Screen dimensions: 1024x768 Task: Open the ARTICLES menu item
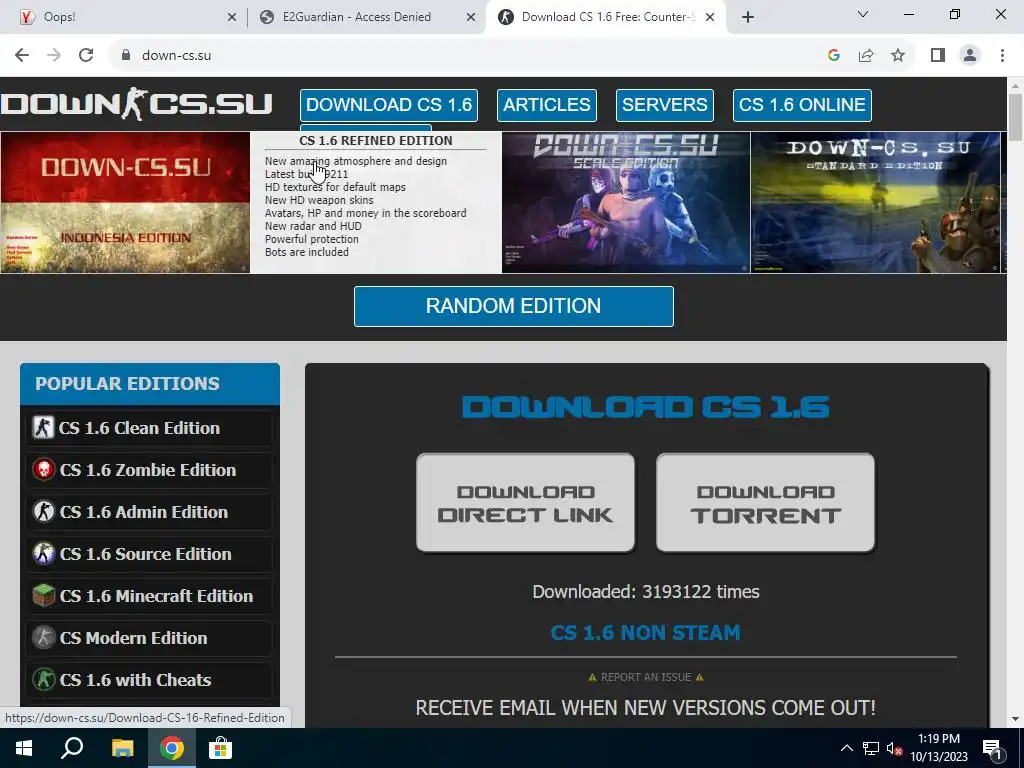pyautogui.click(x=547, y=105)
